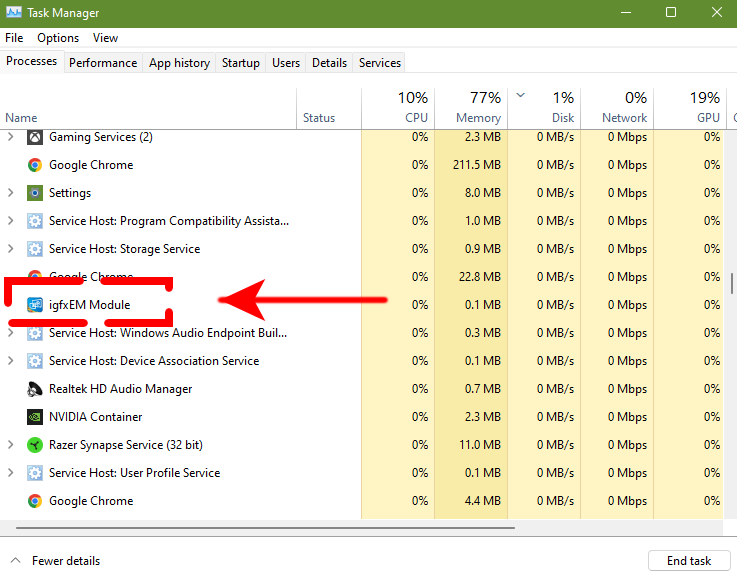Select the Processes tab

[x=31, y=61]
